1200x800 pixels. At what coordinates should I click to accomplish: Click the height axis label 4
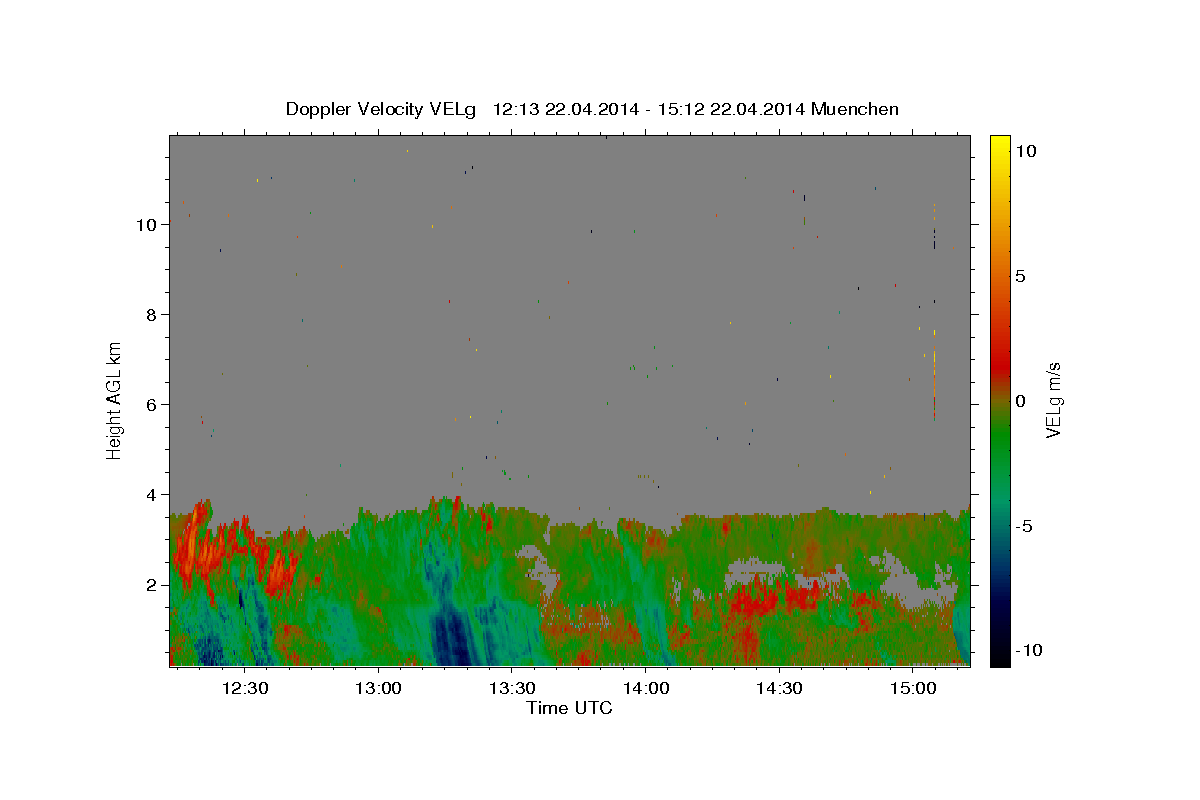click(151, 494)
